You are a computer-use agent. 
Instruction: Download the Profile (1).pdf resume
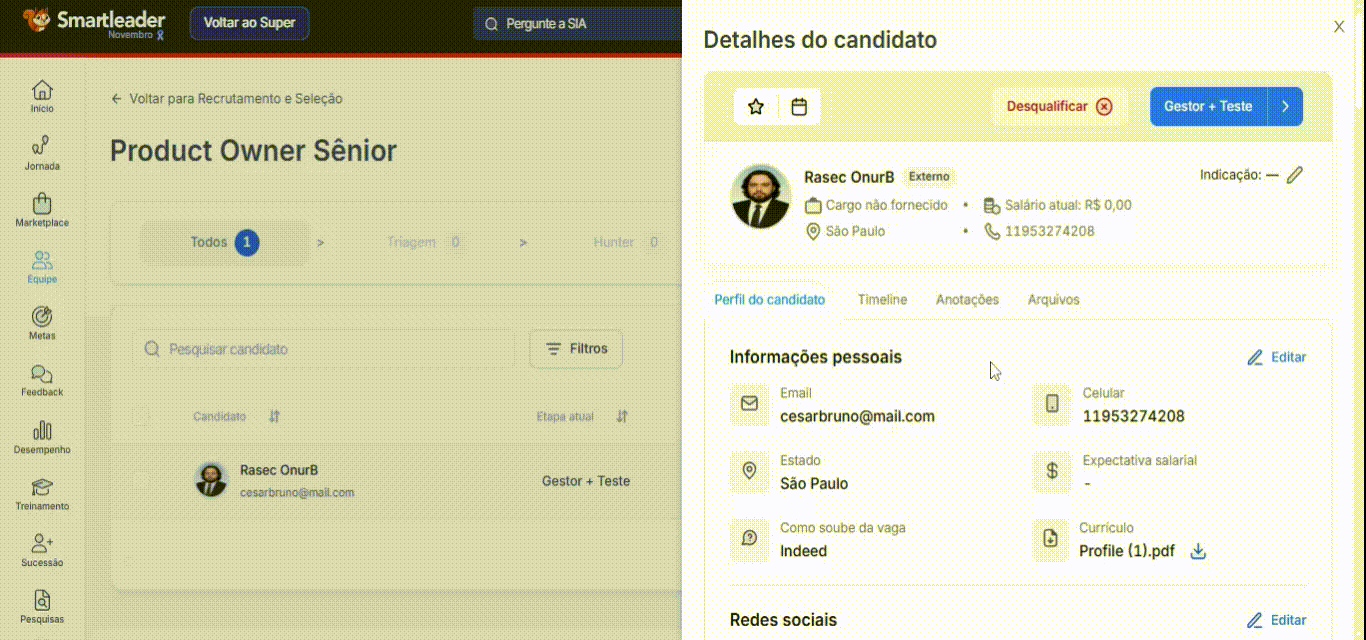(1198, 551)
